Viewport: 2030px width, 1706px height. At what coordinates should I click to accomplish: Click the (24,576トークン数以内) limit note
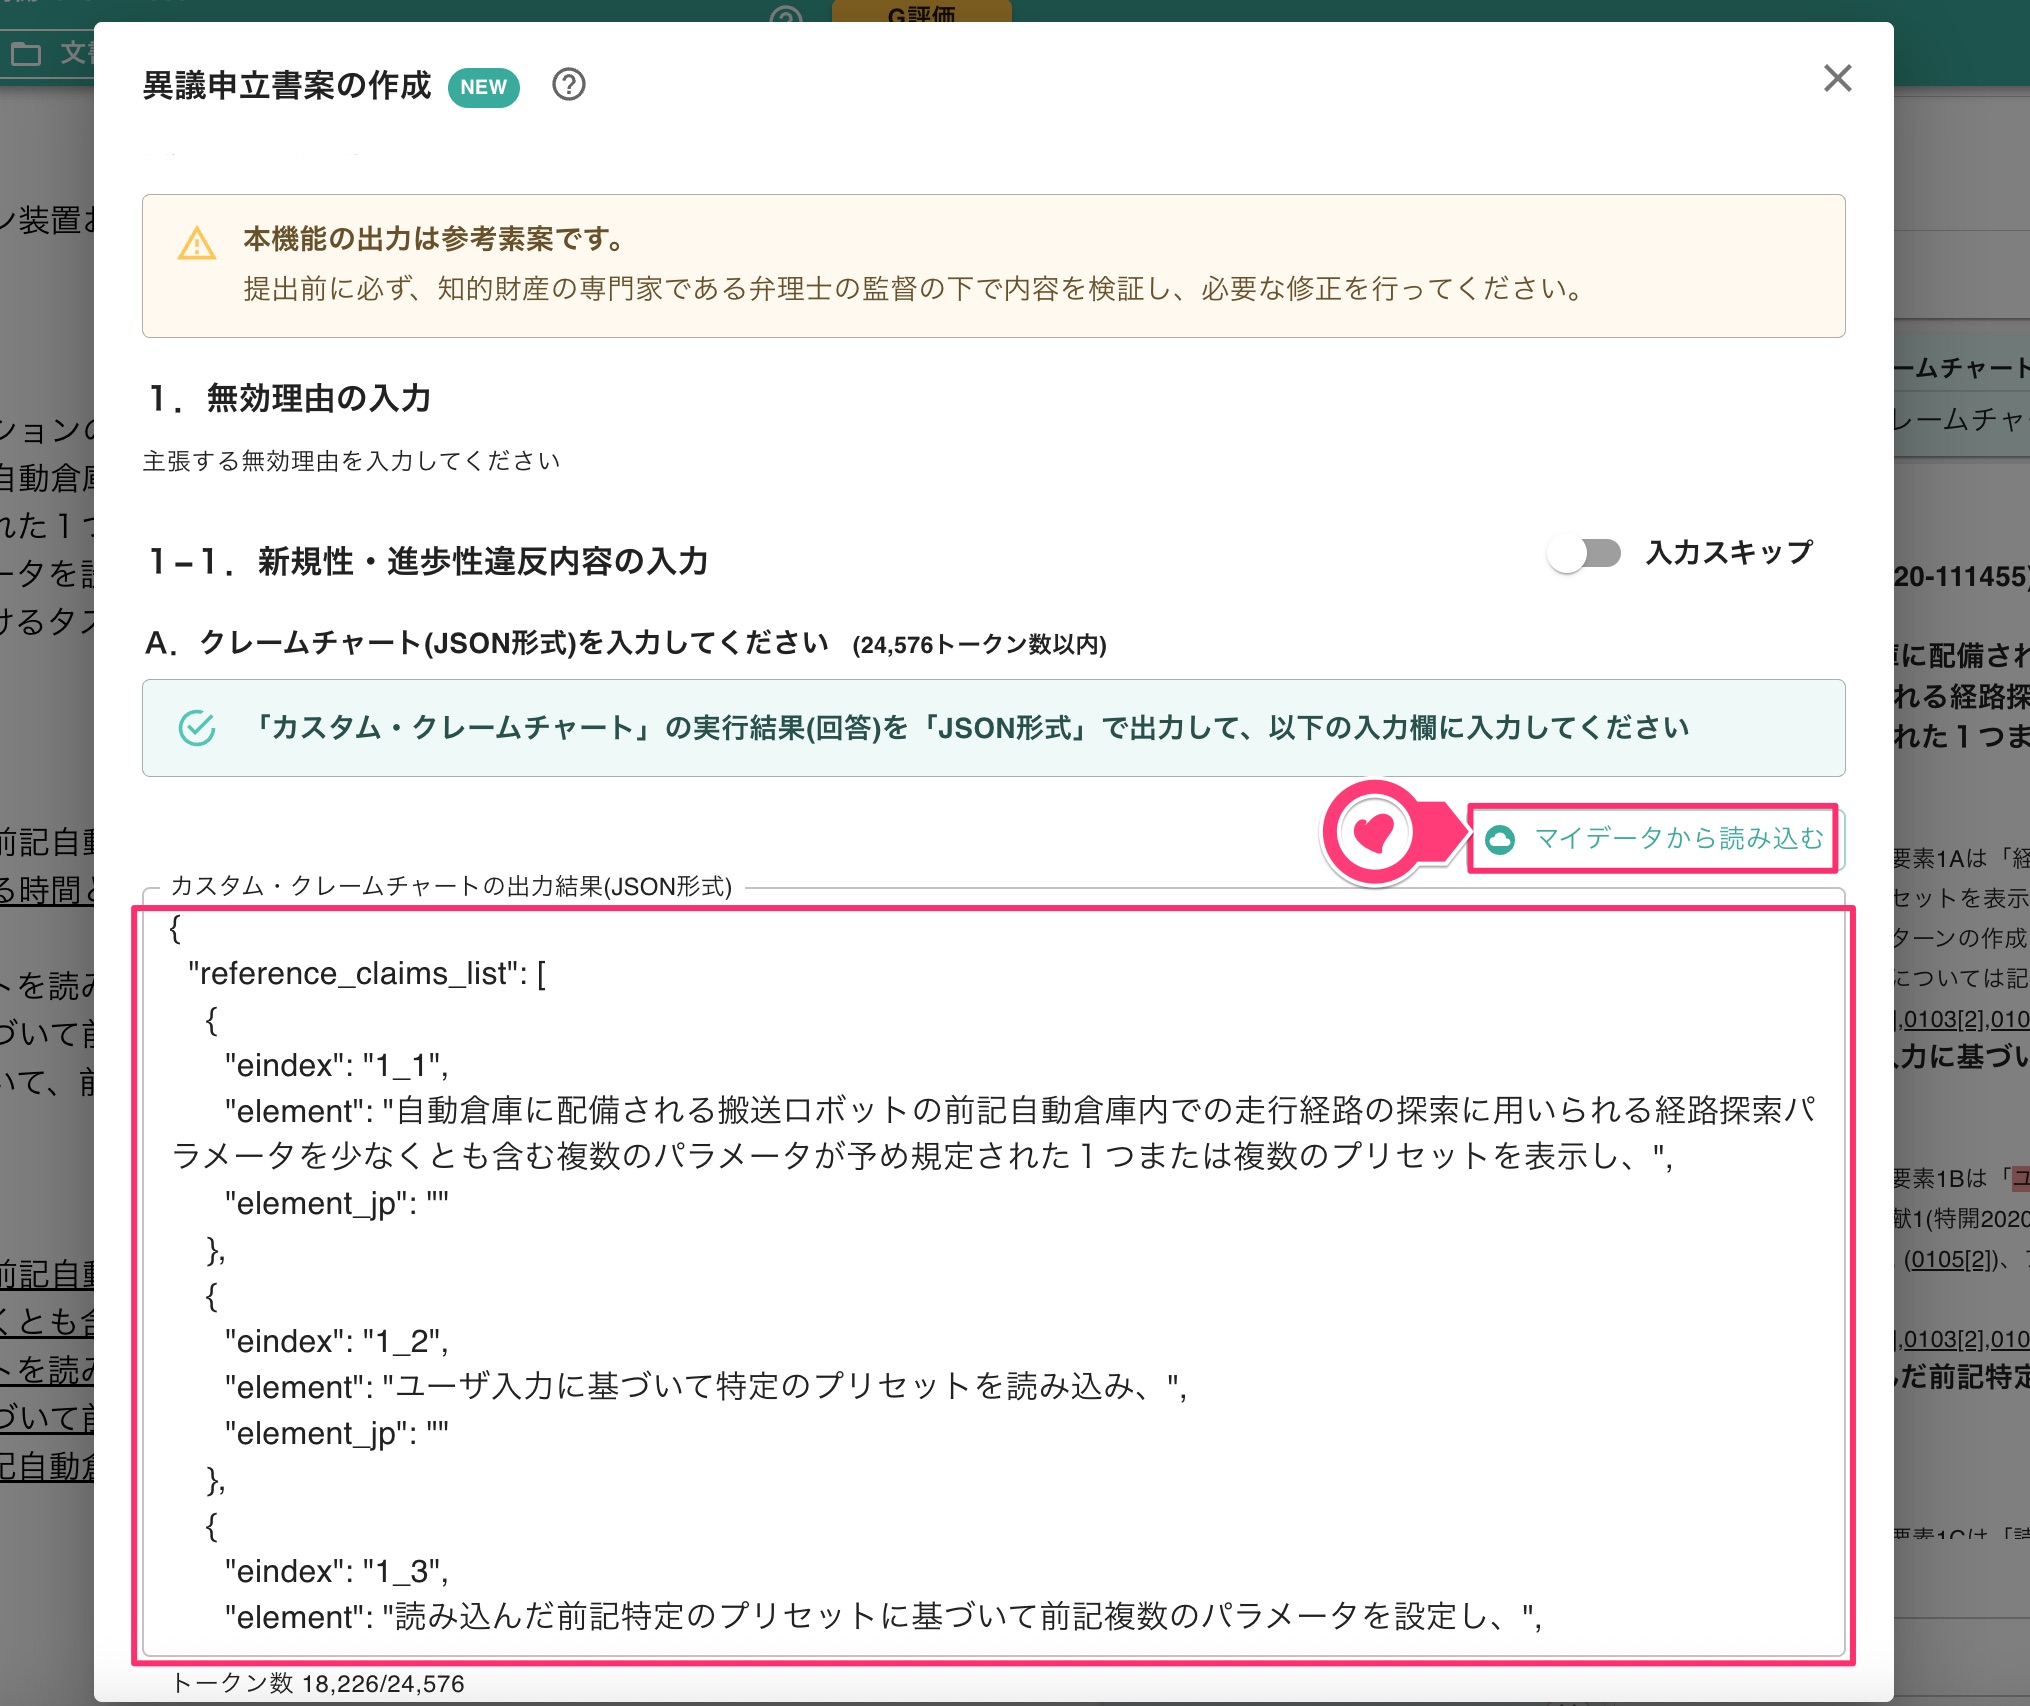tap(979, 645)
